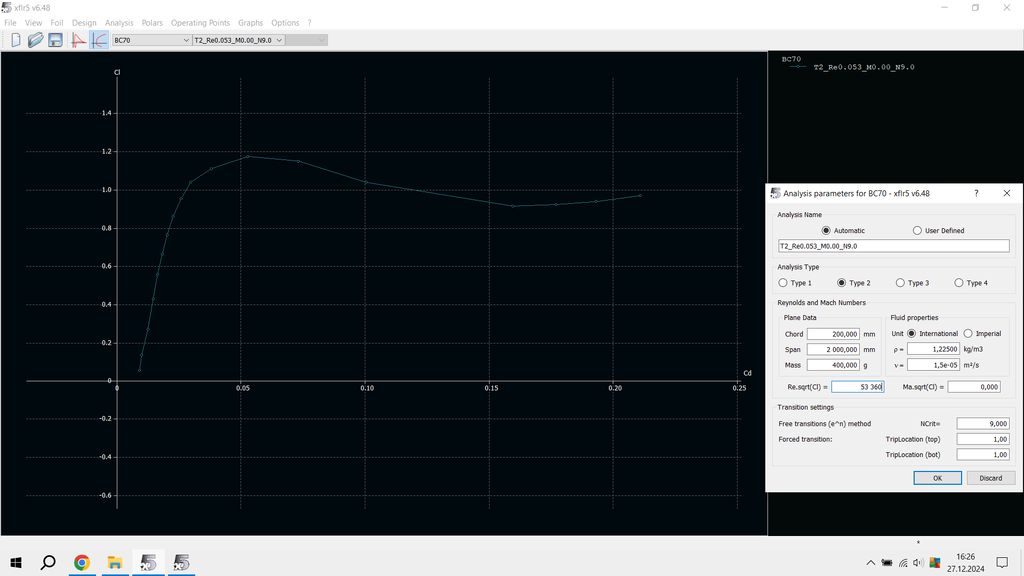1024x576 pixels.
Task: Open the Polars menu
Action: 152,22
